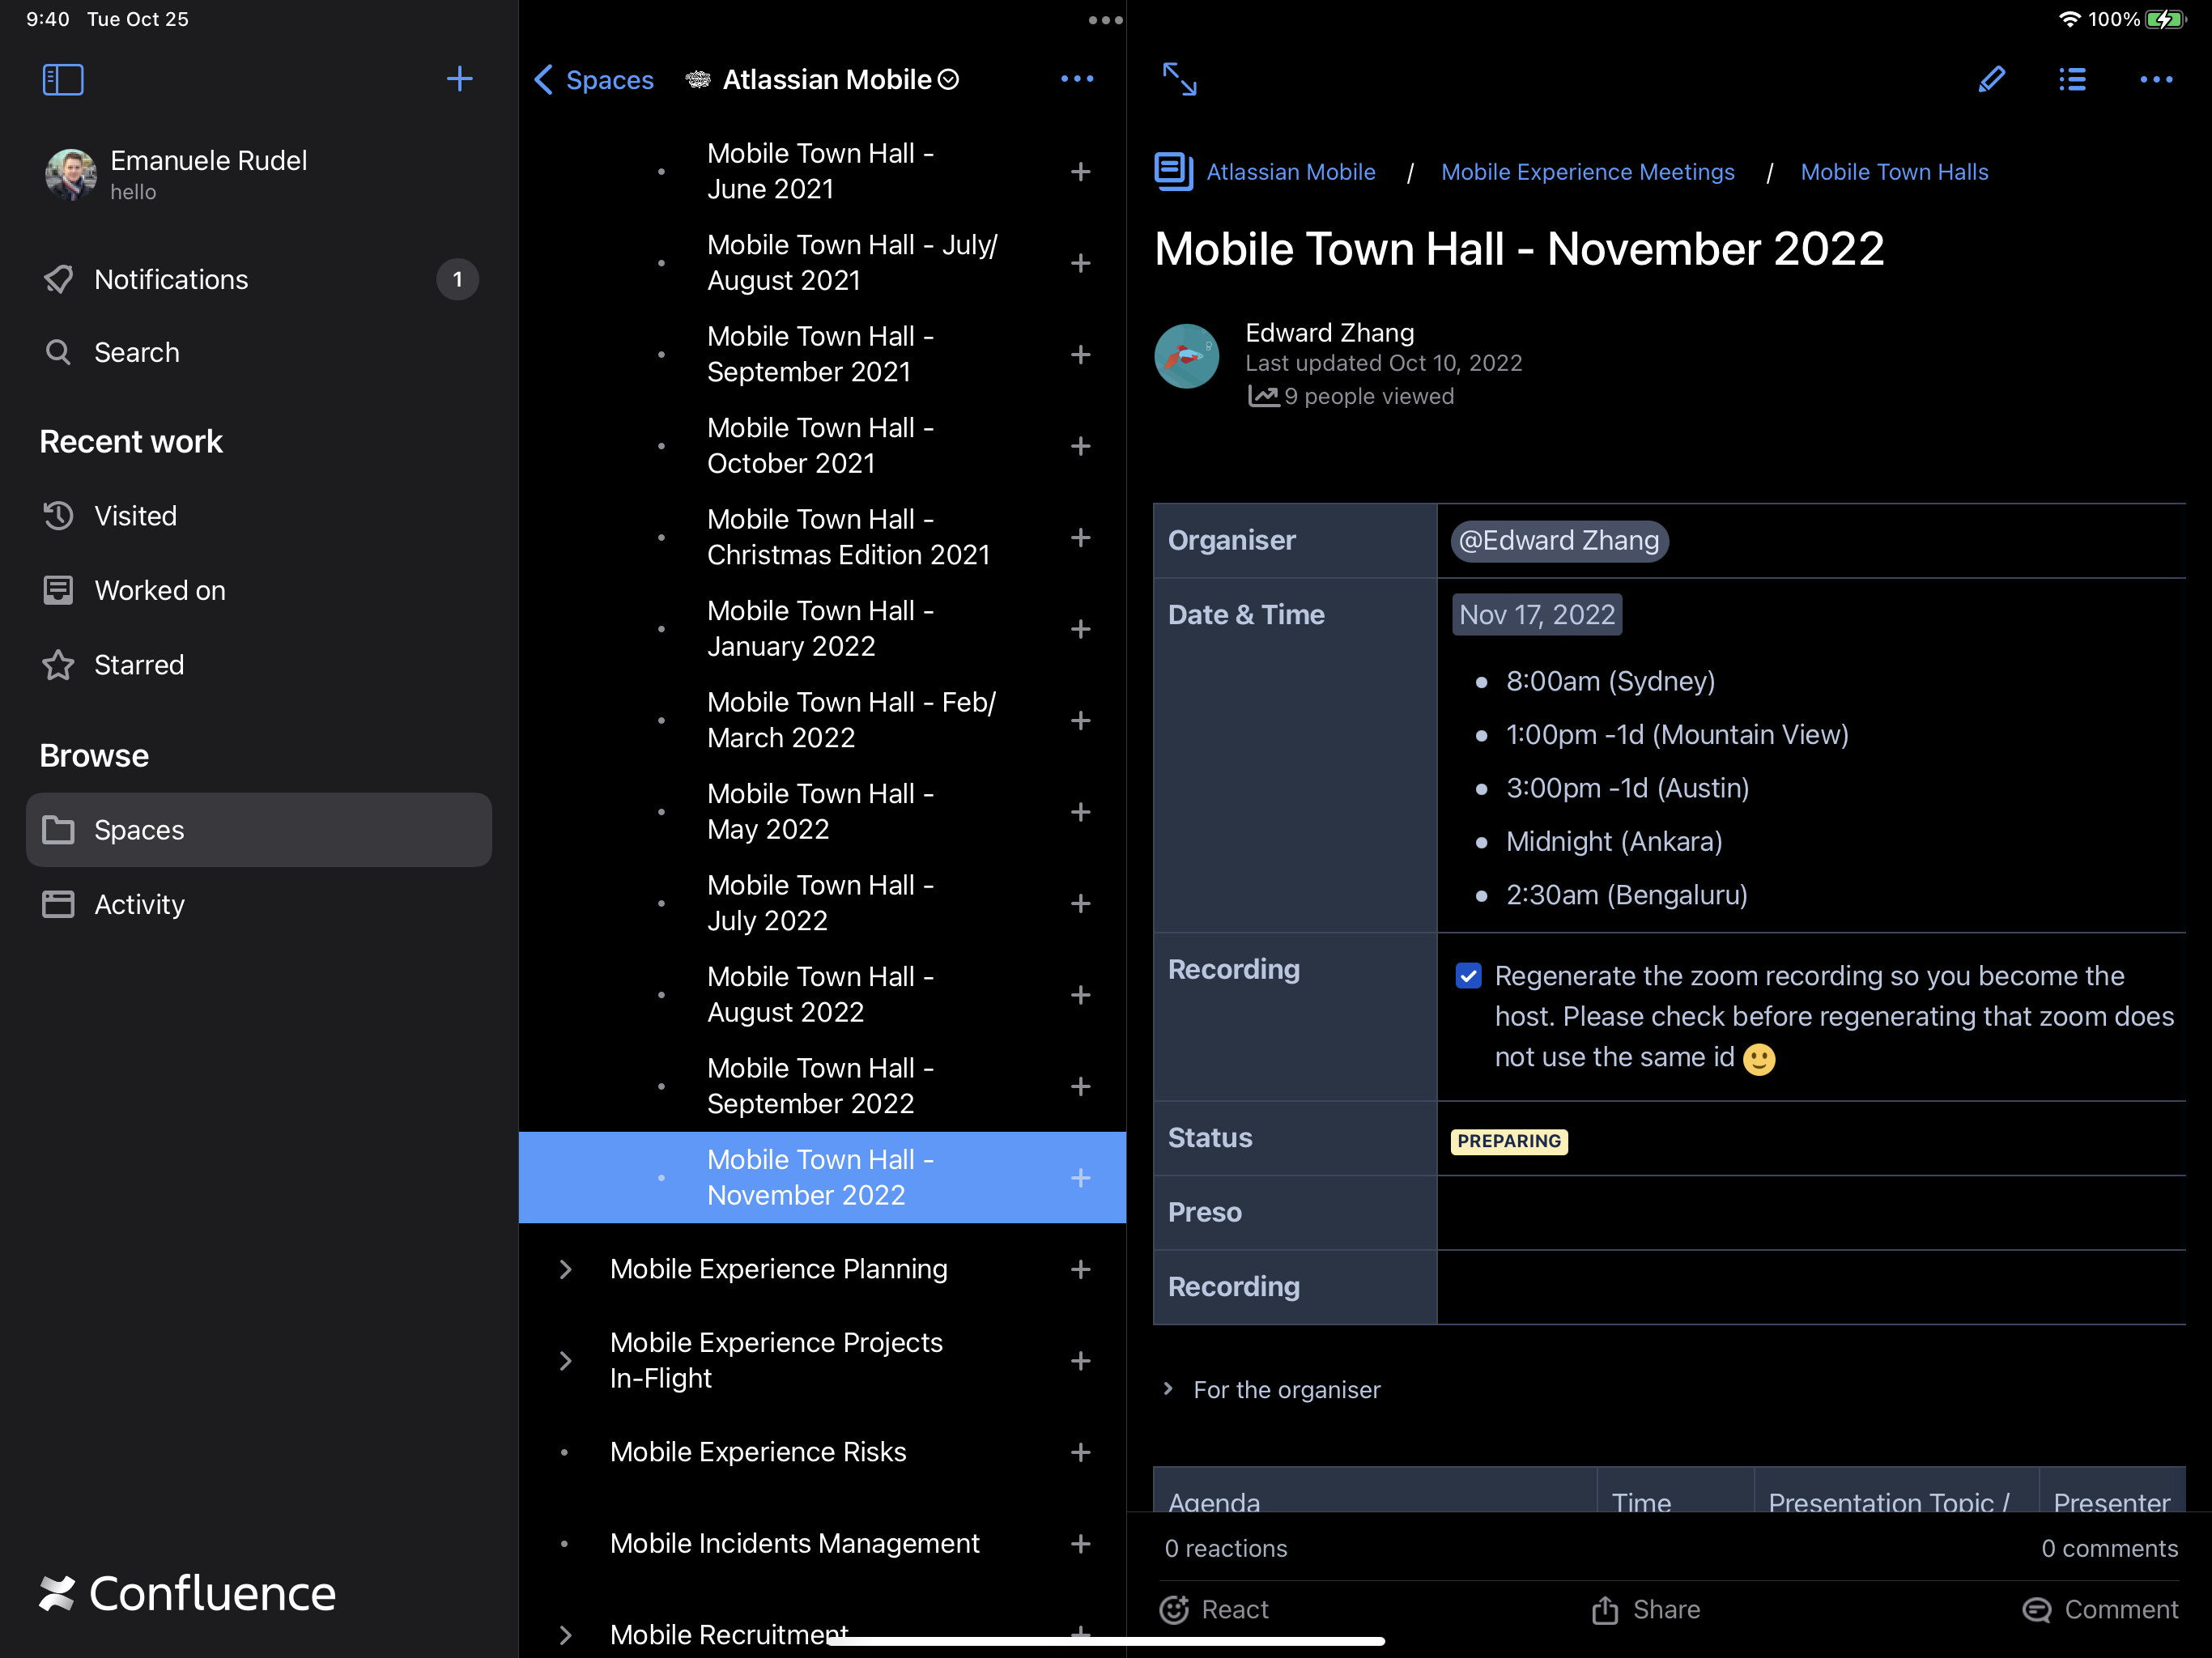This screenshot has width=2212, height=1658.
Task: Open Notifications in the sidebar
Action: click(x=259, y=279)
